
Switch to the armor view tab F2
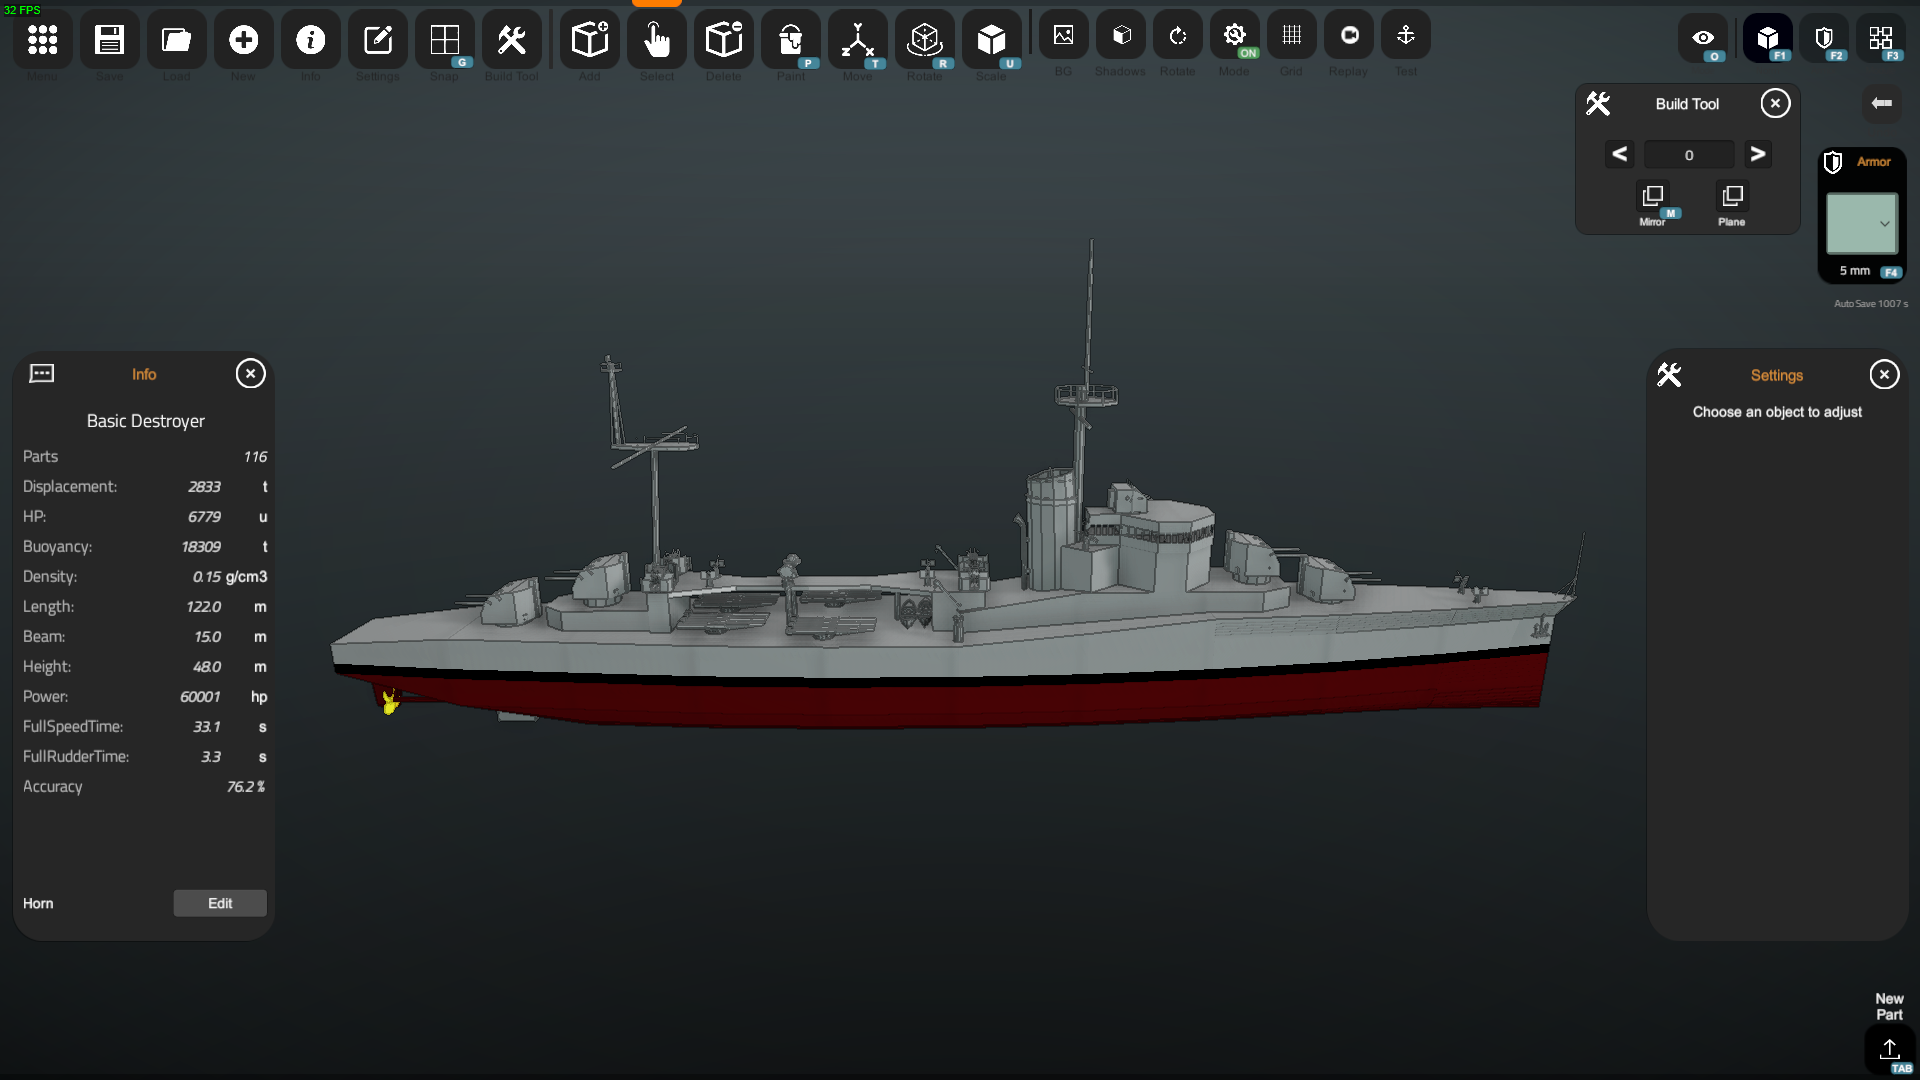coord(1824,38)
